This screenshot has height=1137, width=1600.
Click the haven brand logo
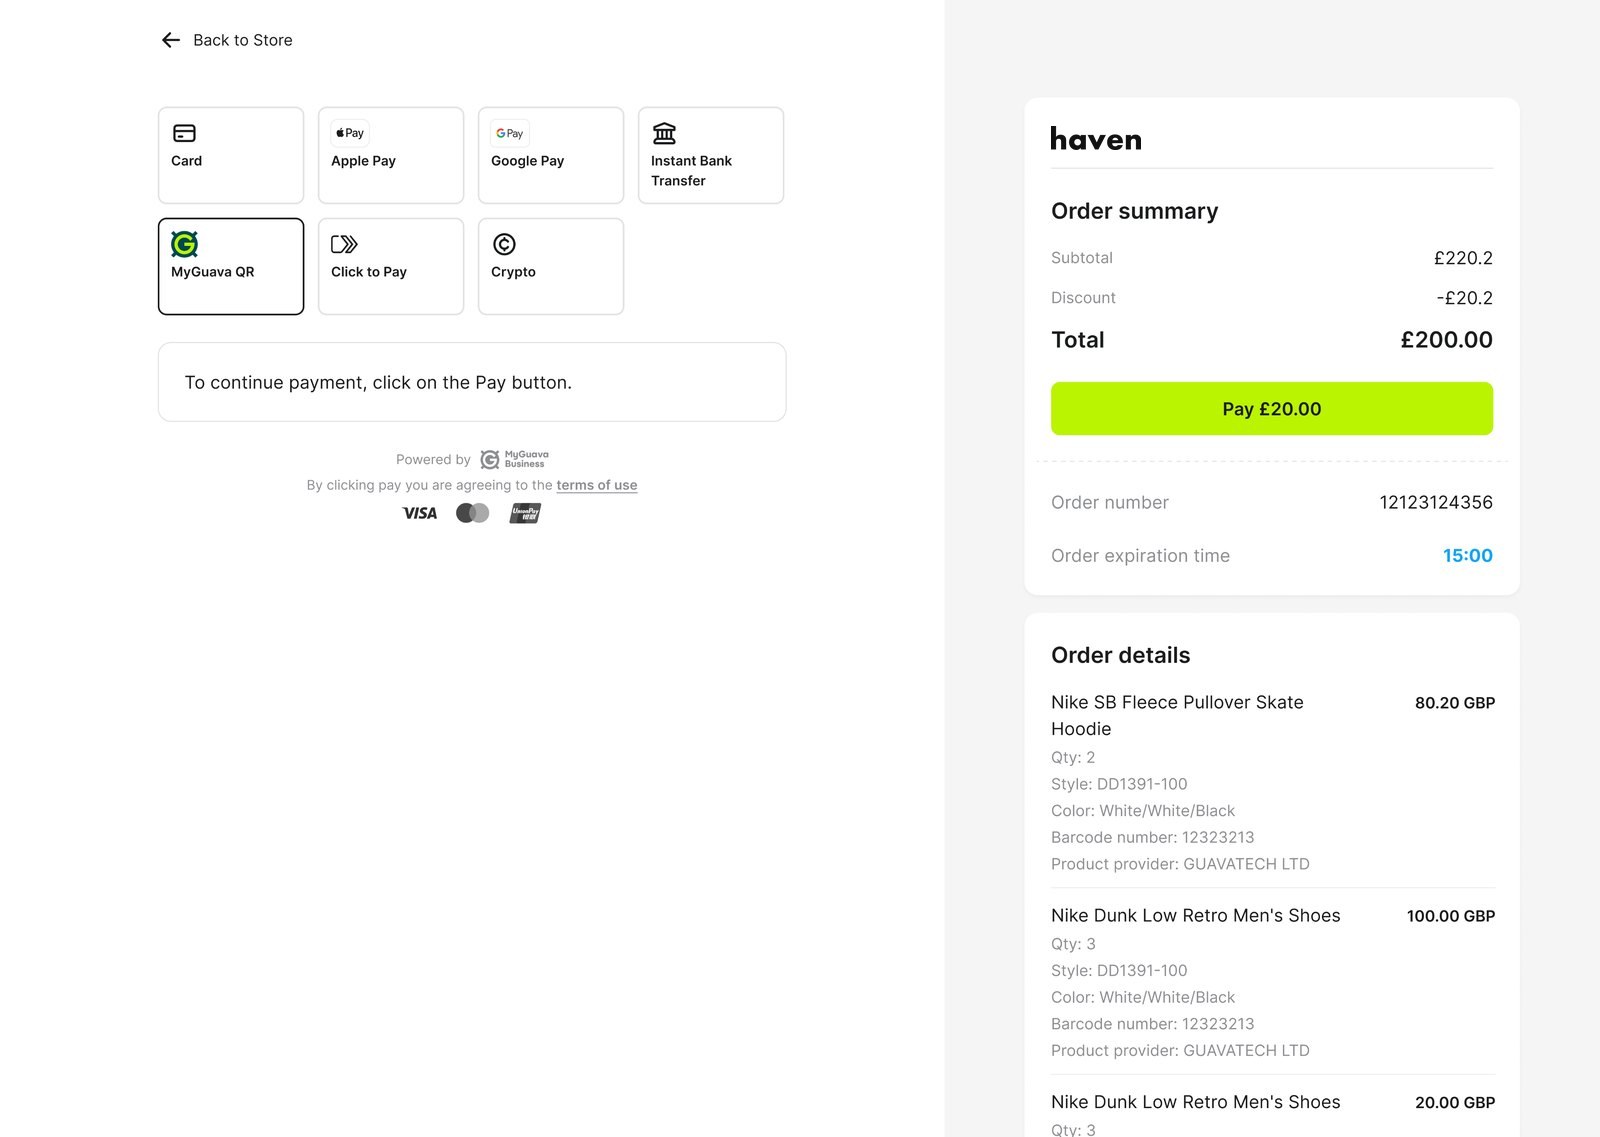tap(1096, 139)
